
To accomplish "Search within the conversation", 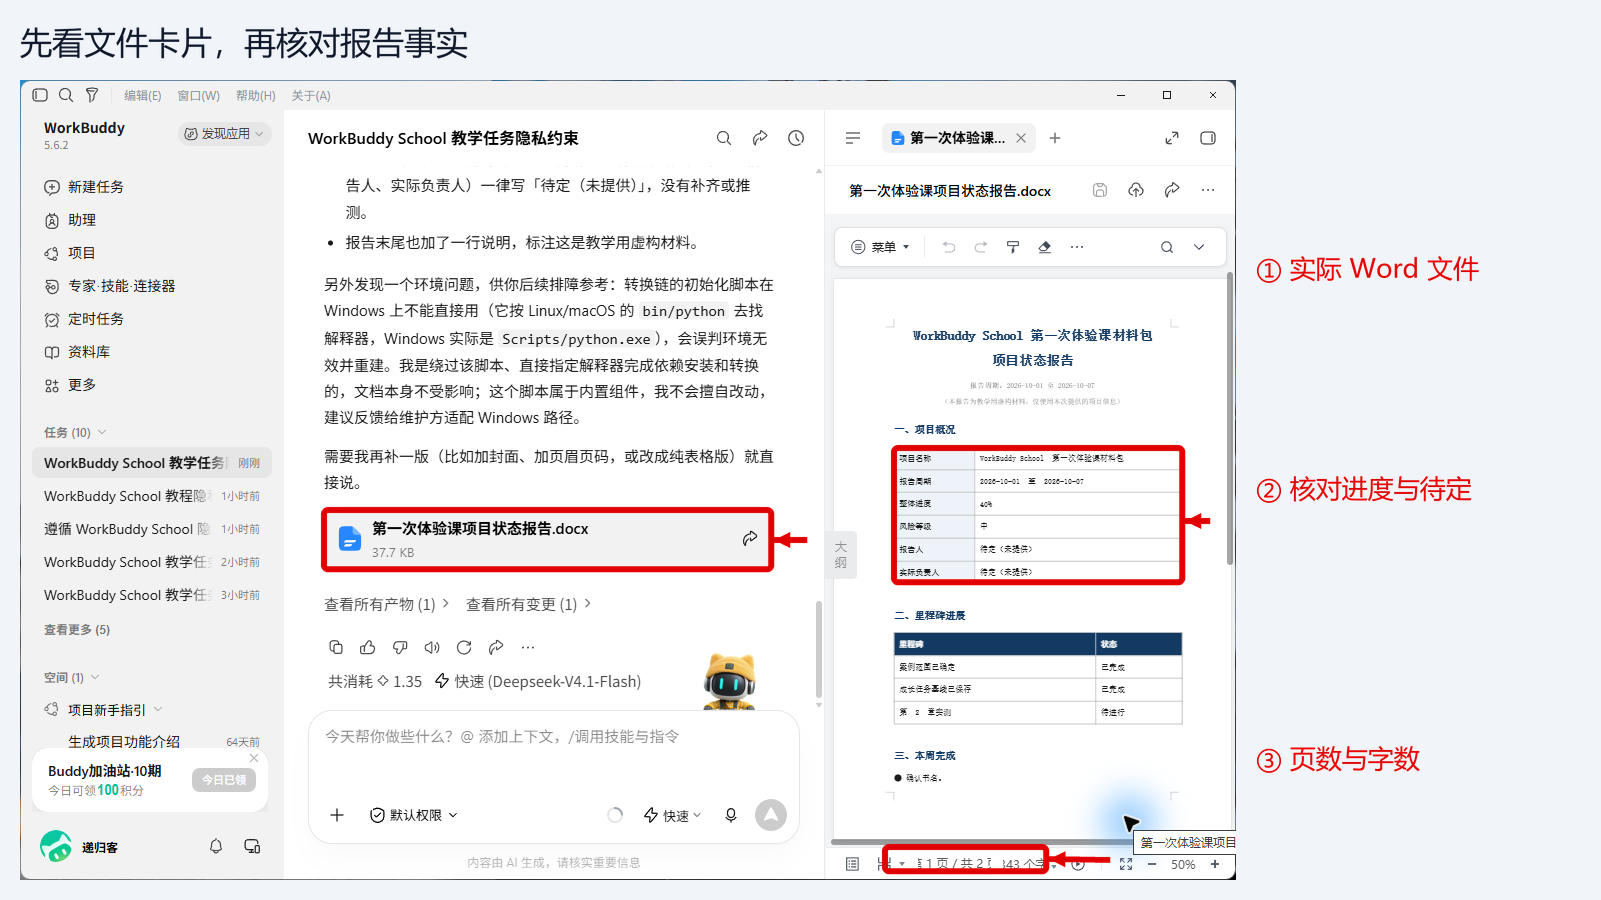I will tap(724, 138).
